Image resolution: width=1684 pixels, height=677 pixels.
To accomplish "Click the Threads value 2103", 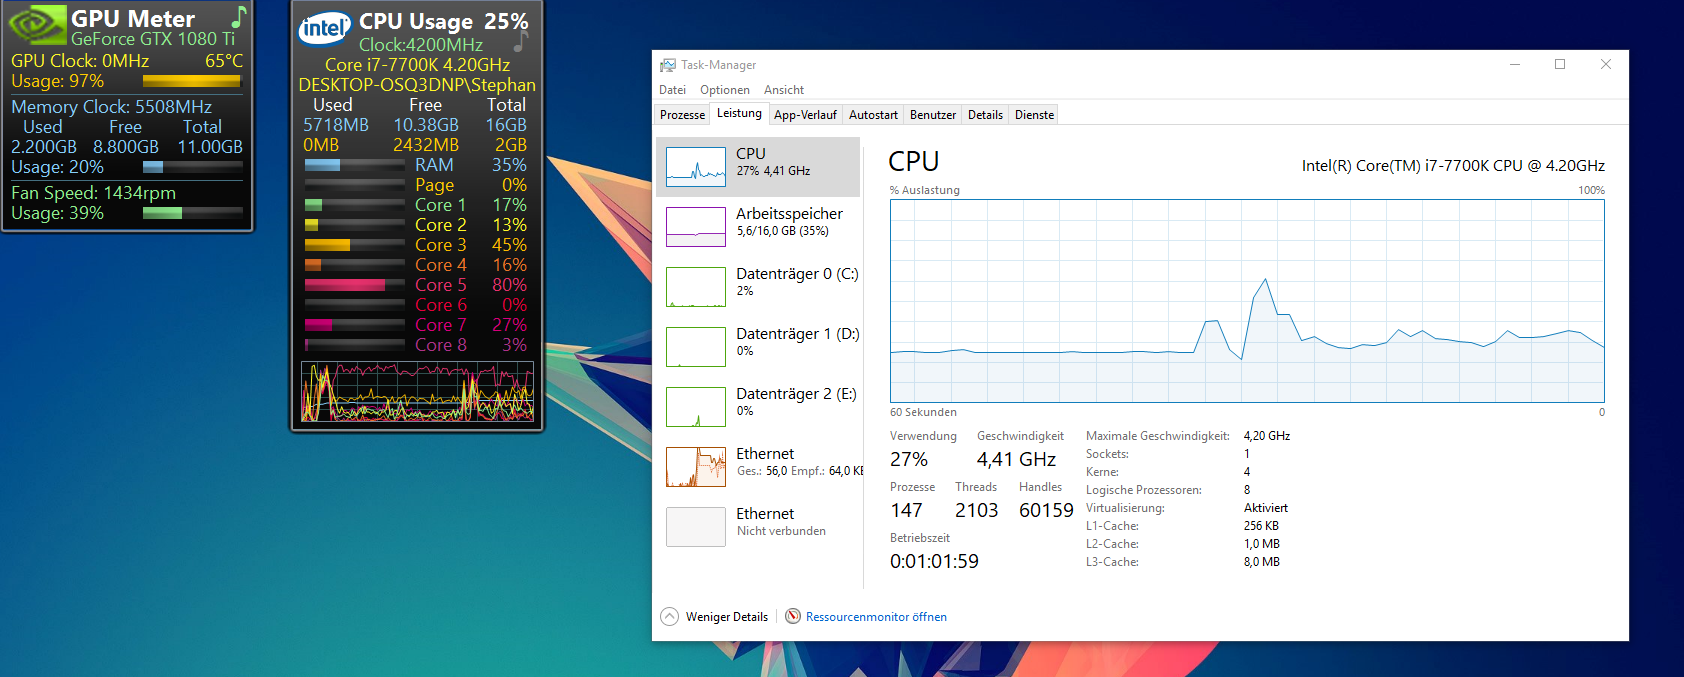I will [x=976, y=510].
